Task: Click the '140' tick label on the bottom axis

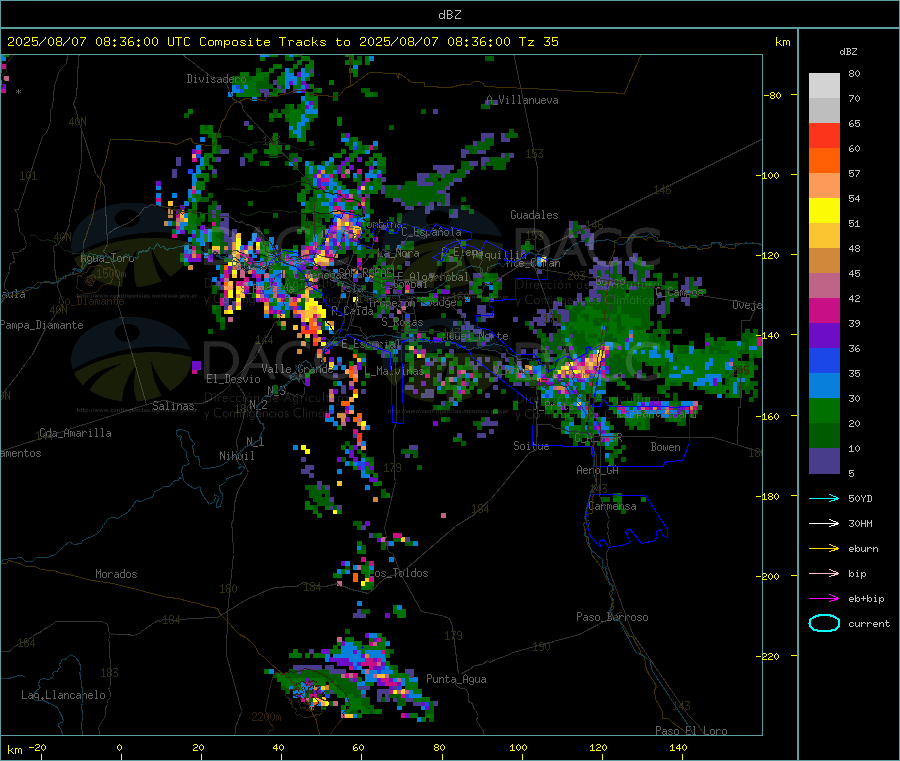Action: pyautogui.click(x=678, y=747)
